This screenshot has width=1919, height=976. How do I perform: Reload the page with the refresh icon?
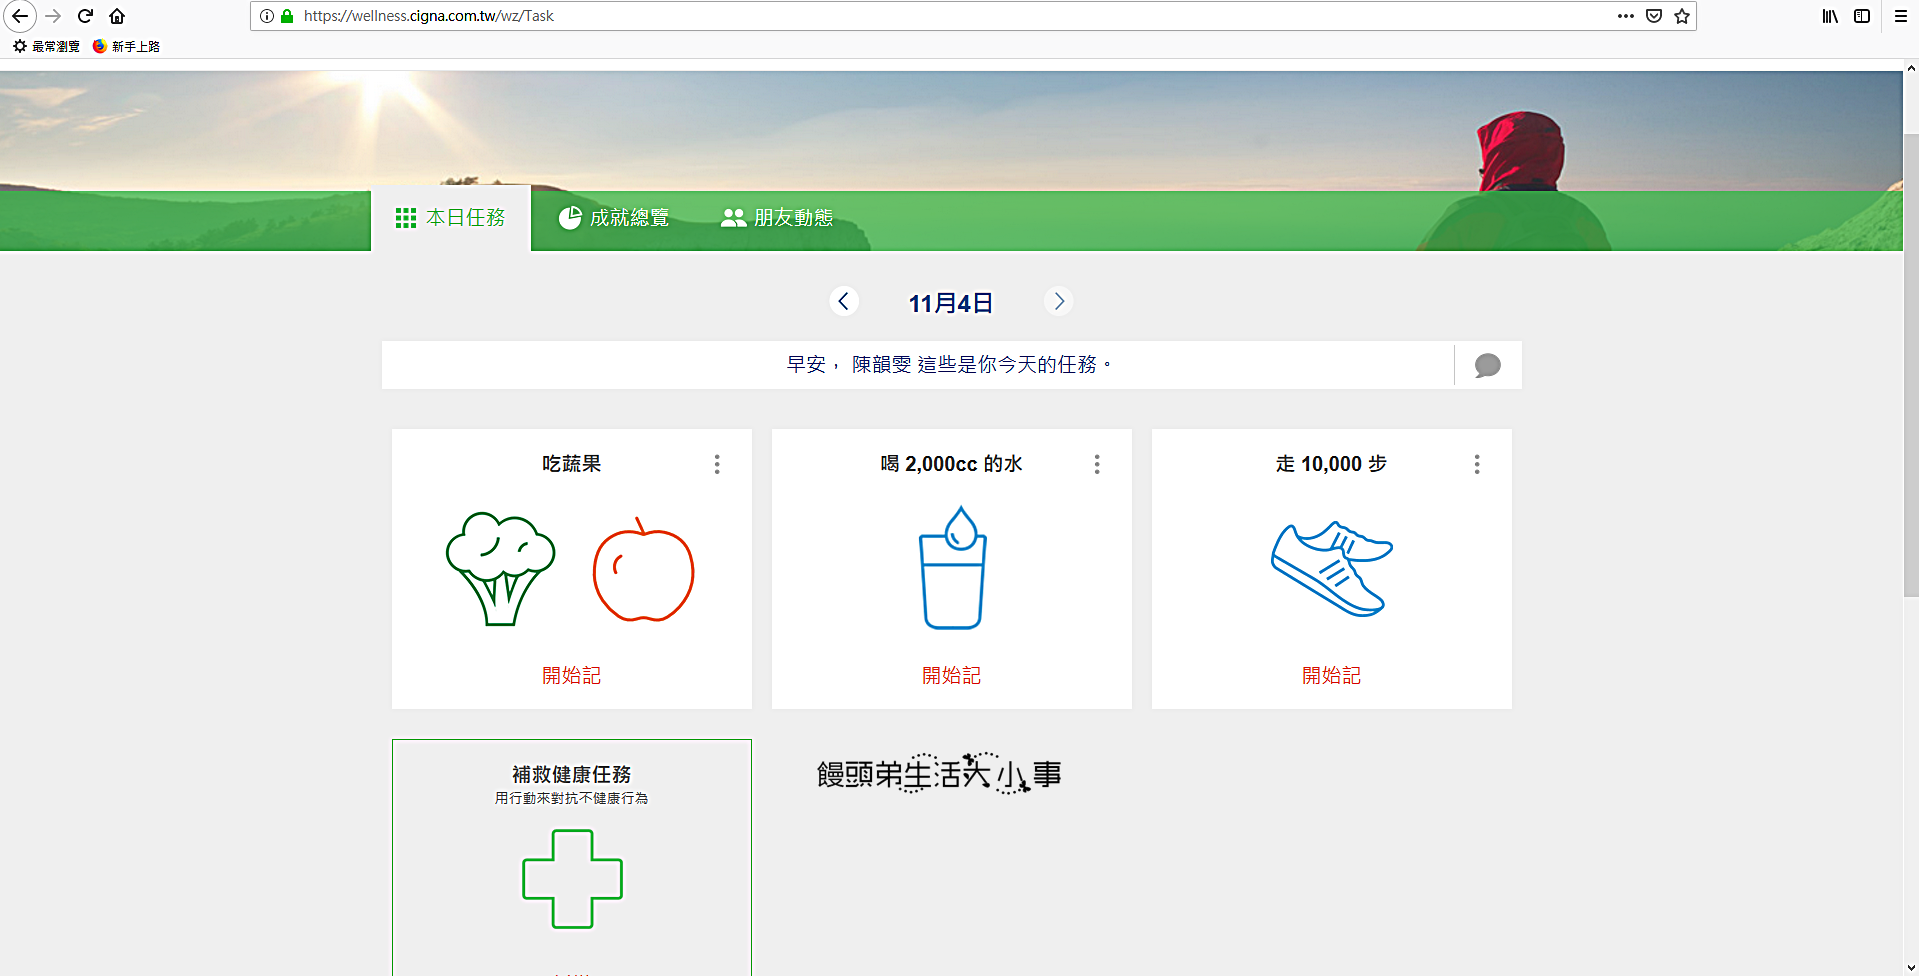coord(86,16)
